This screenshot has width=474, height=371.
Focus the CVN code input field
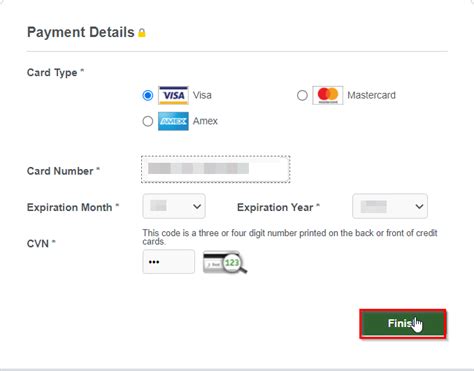coord(169,262)
